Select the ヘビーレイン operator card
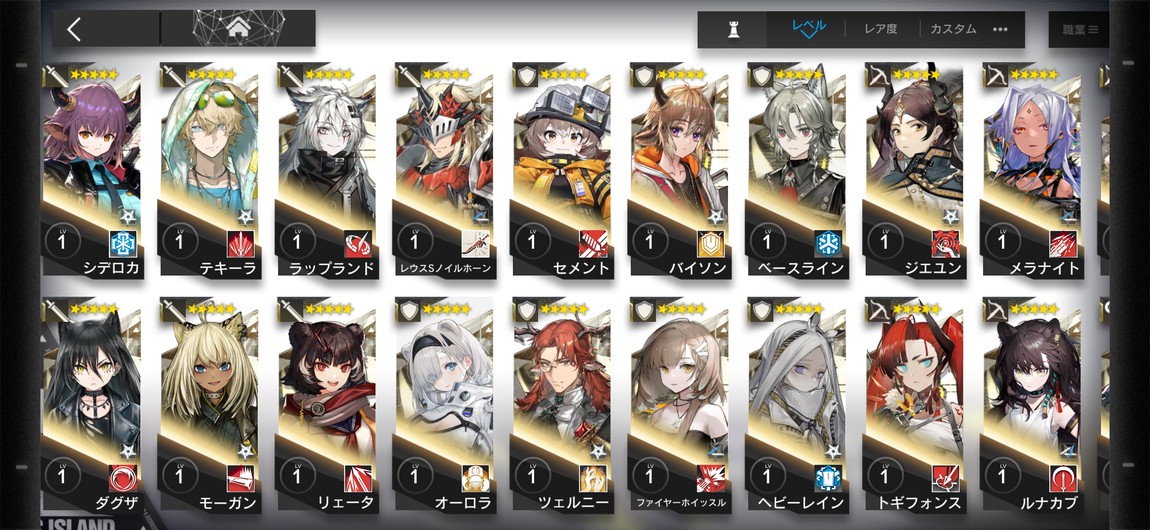The width and height of the screenshot is (1150, 530). pyautogui.click(x=795, y=405)
